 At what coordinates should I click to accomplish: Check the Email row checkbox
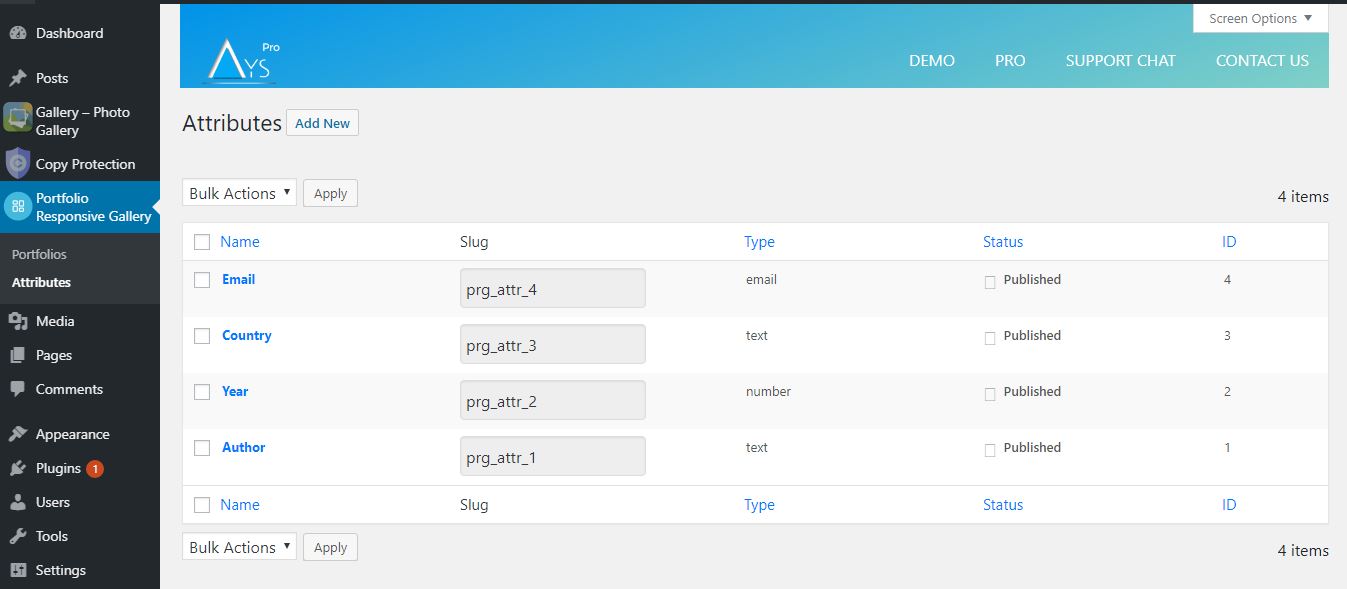click(202, 280)
